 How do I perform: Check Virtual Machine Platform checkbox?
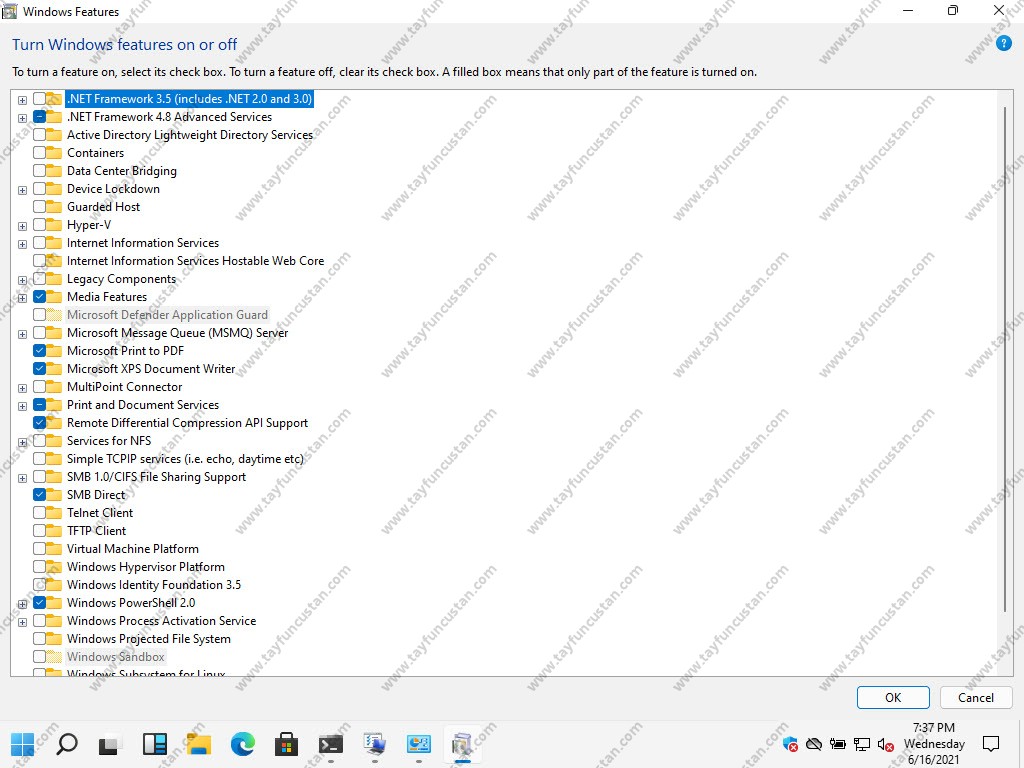[39, 549]
